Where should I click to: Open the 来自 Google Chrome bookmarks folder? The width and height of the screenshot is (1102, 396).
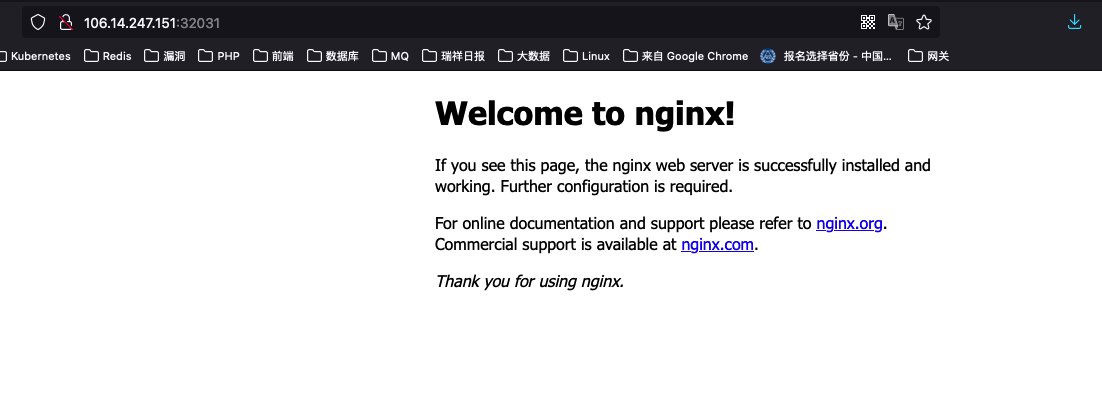(x=685, y=56)
